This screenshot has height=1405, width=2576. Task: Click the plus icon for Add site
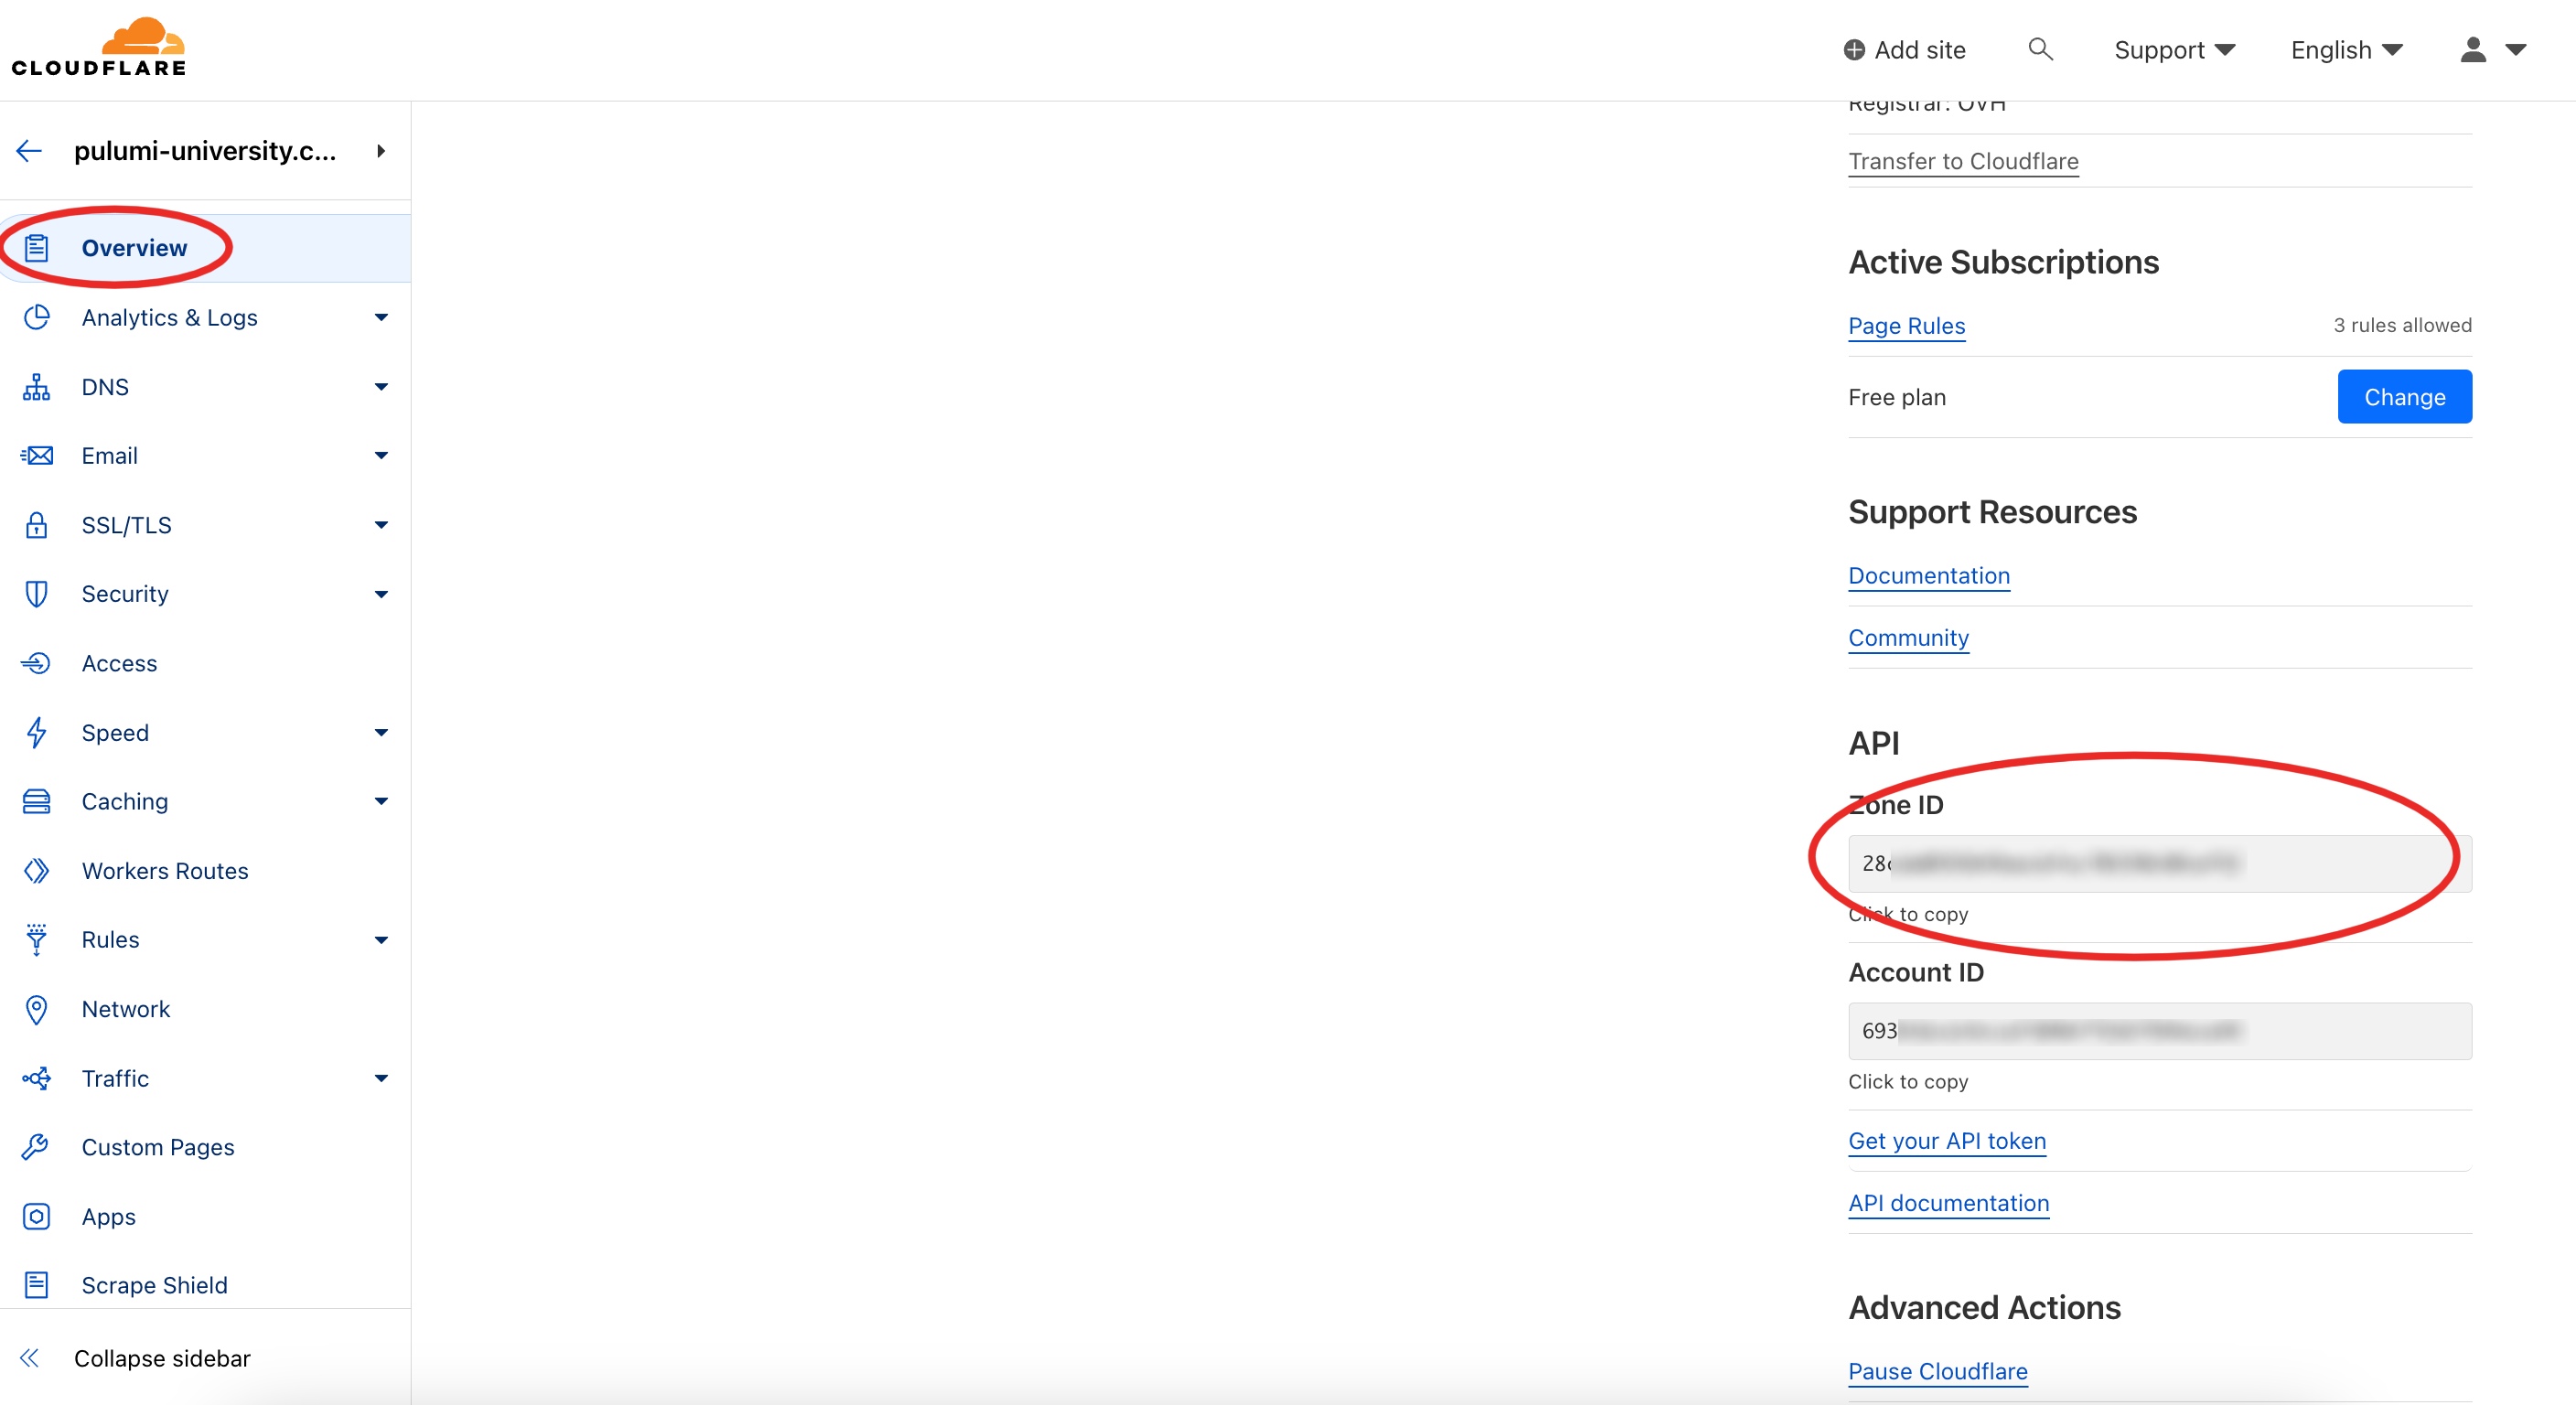tap(1854, 50)
